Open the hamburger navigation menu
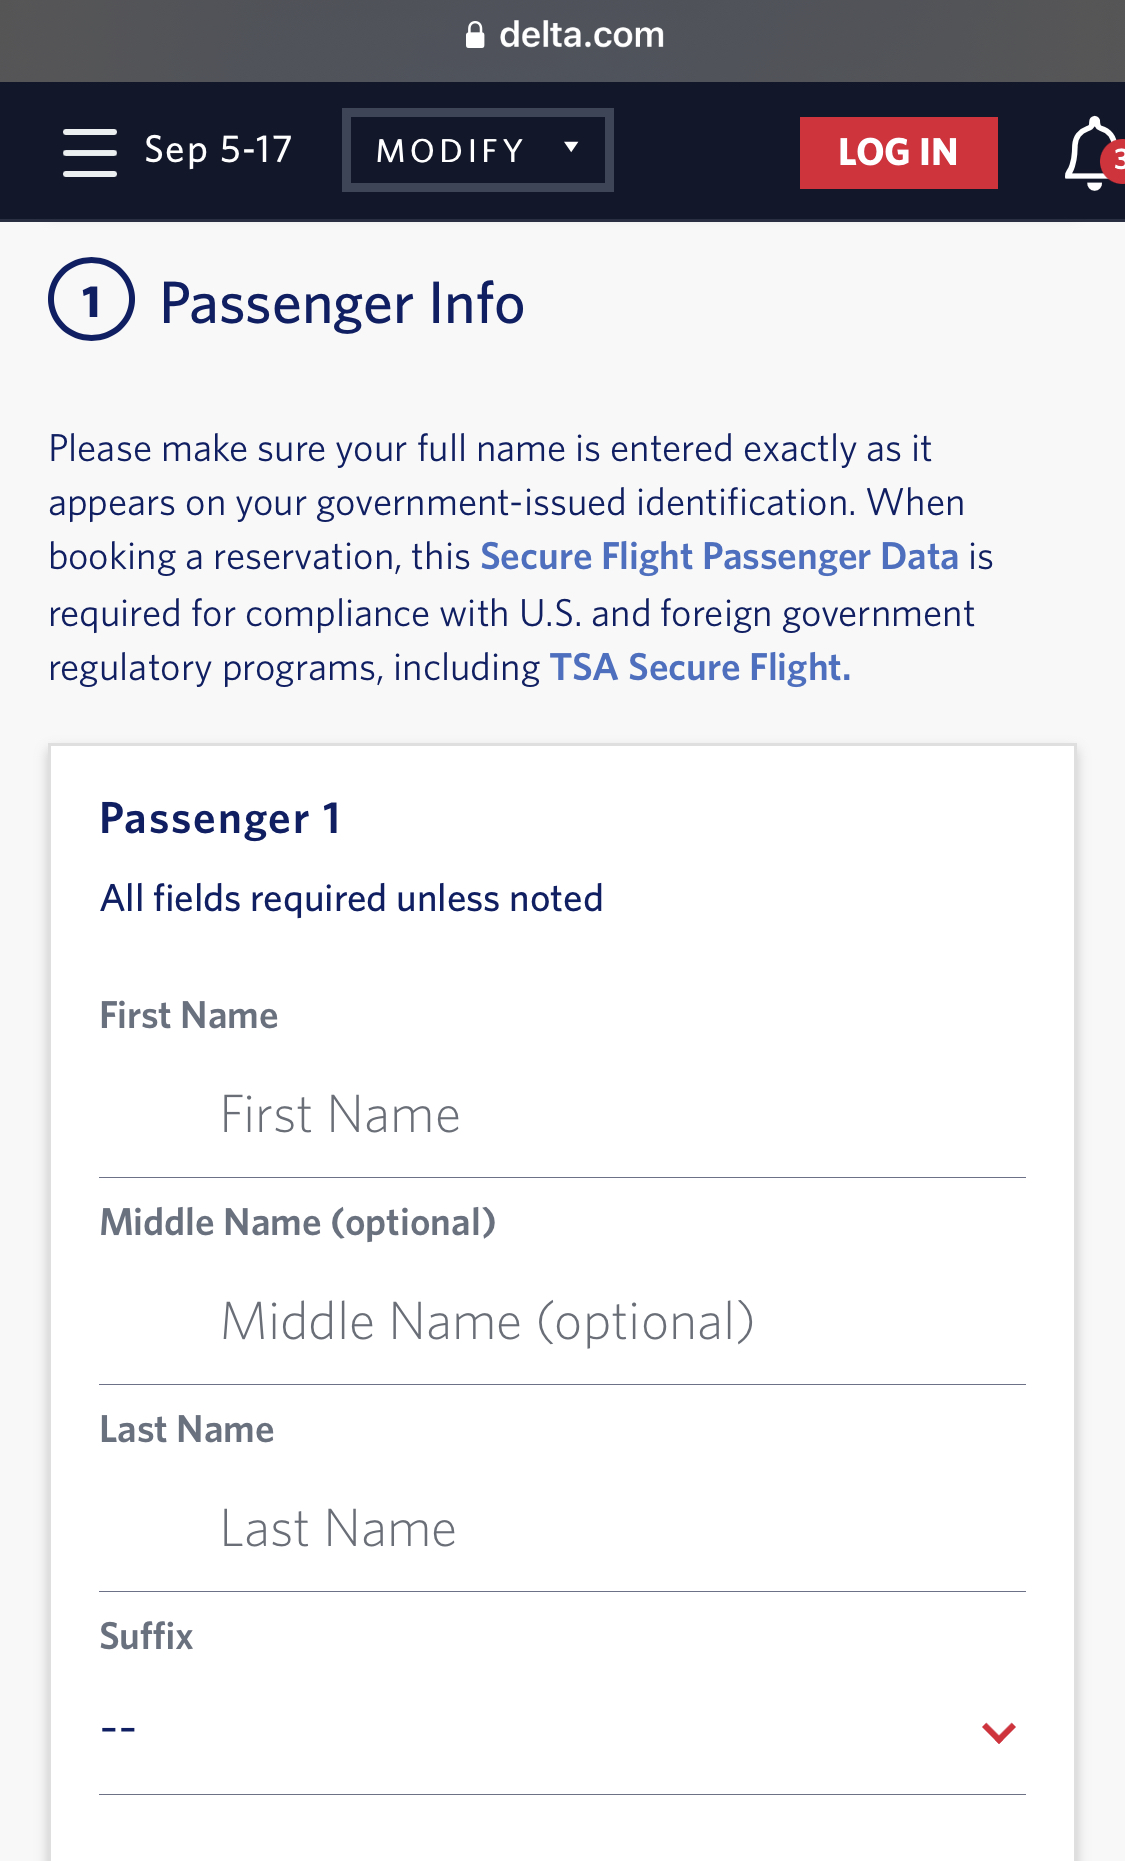 tap(90, 152)
